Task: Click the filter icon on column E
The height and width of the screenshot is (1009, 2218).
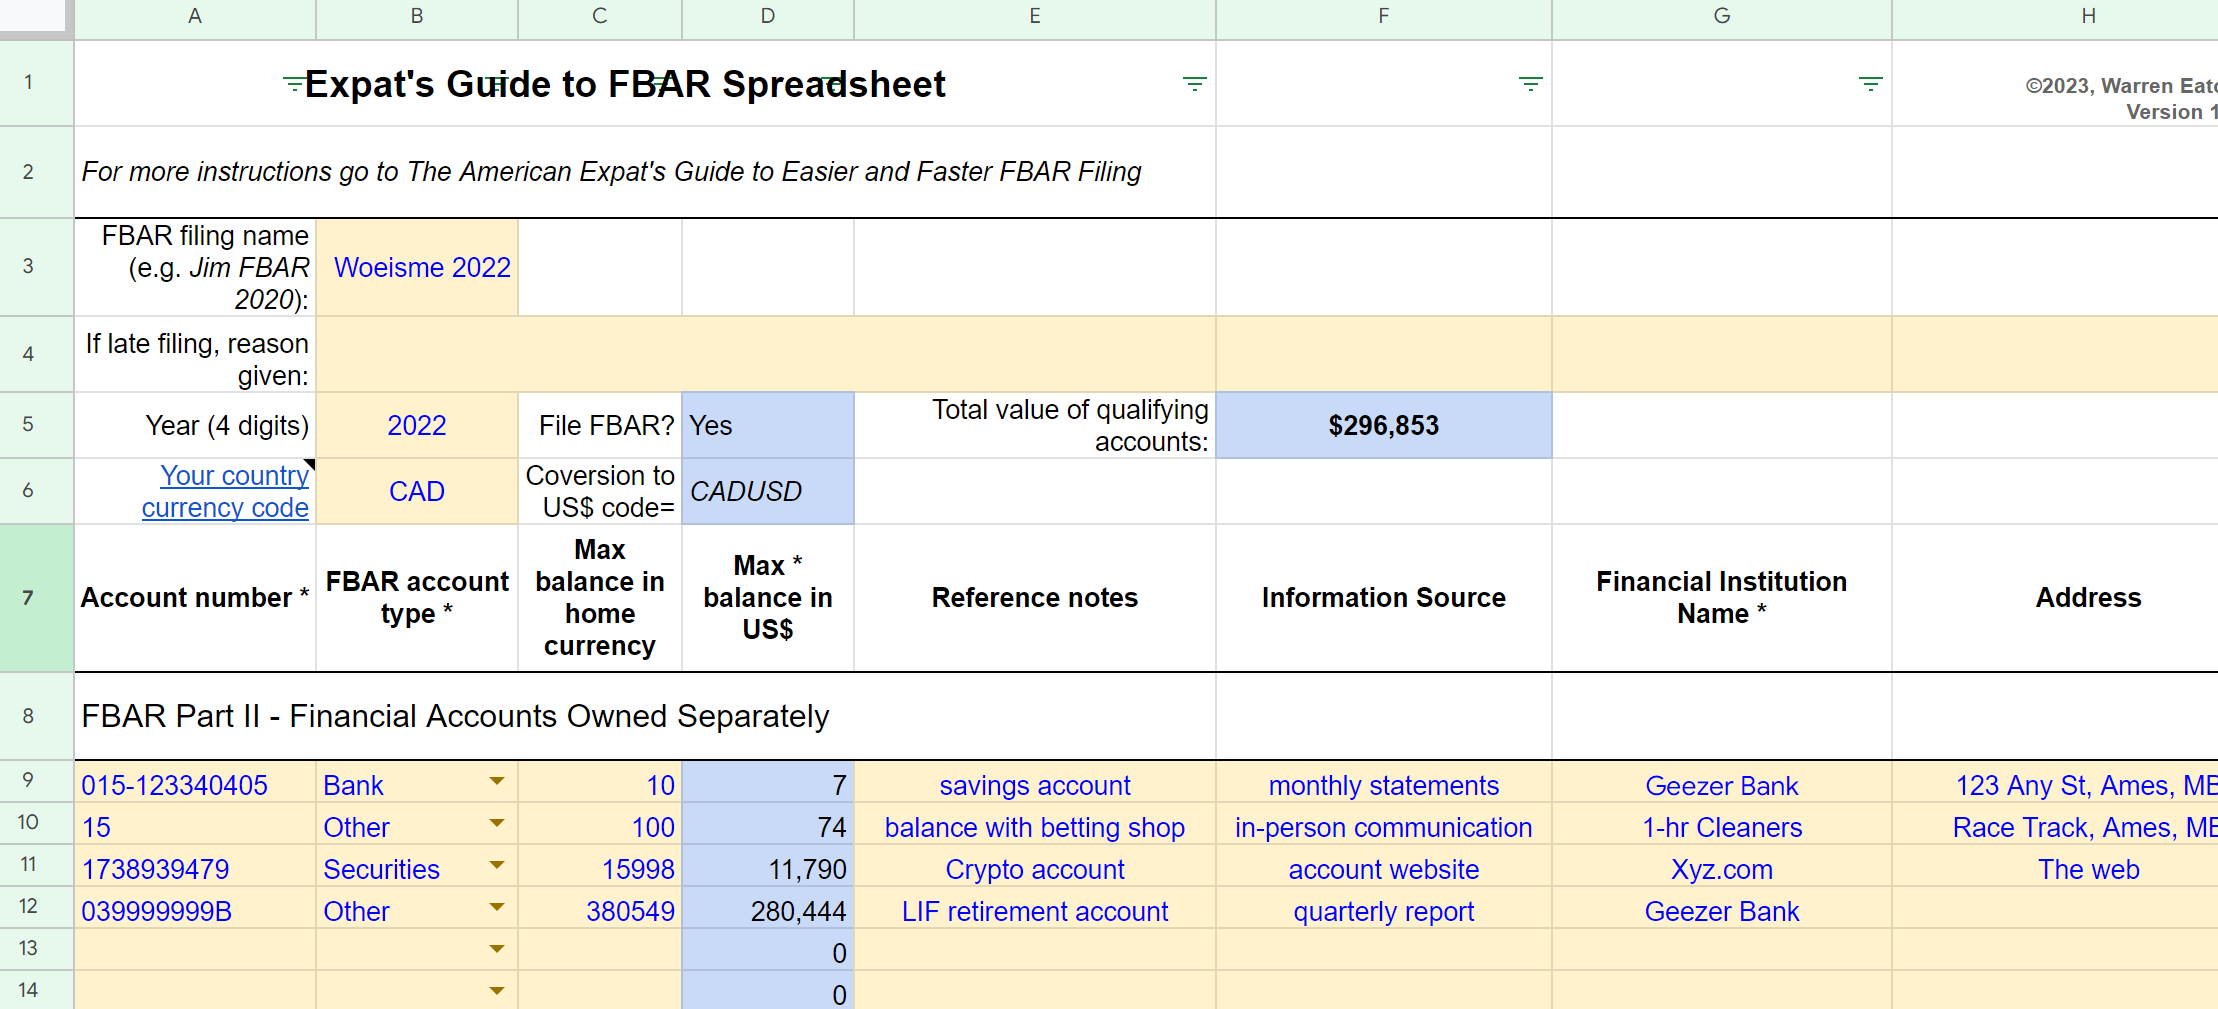Action: (1195, 84)
